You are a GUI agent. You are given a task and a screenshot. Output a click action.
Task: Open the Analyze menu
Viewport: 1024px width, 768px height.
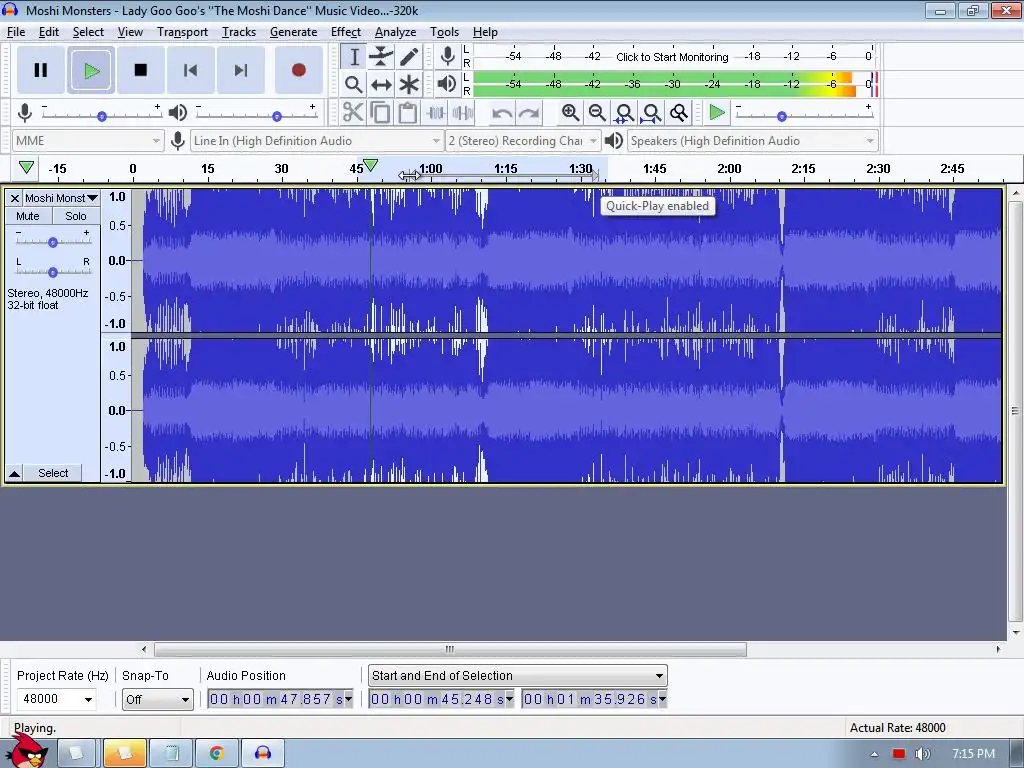395,32
